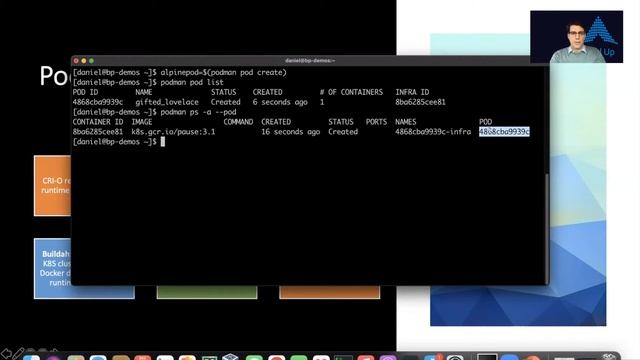Click the '# OF CONTAINERS' column header

pyautogui.click(x=351, y=92)
